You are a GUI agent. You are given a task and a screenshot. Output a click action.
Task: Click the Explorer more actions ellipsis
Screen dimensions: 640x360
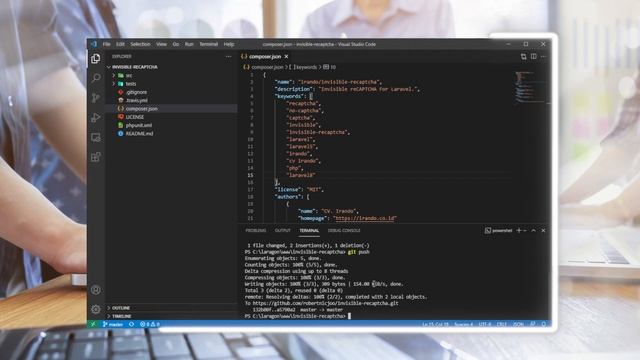coord(229,56)
